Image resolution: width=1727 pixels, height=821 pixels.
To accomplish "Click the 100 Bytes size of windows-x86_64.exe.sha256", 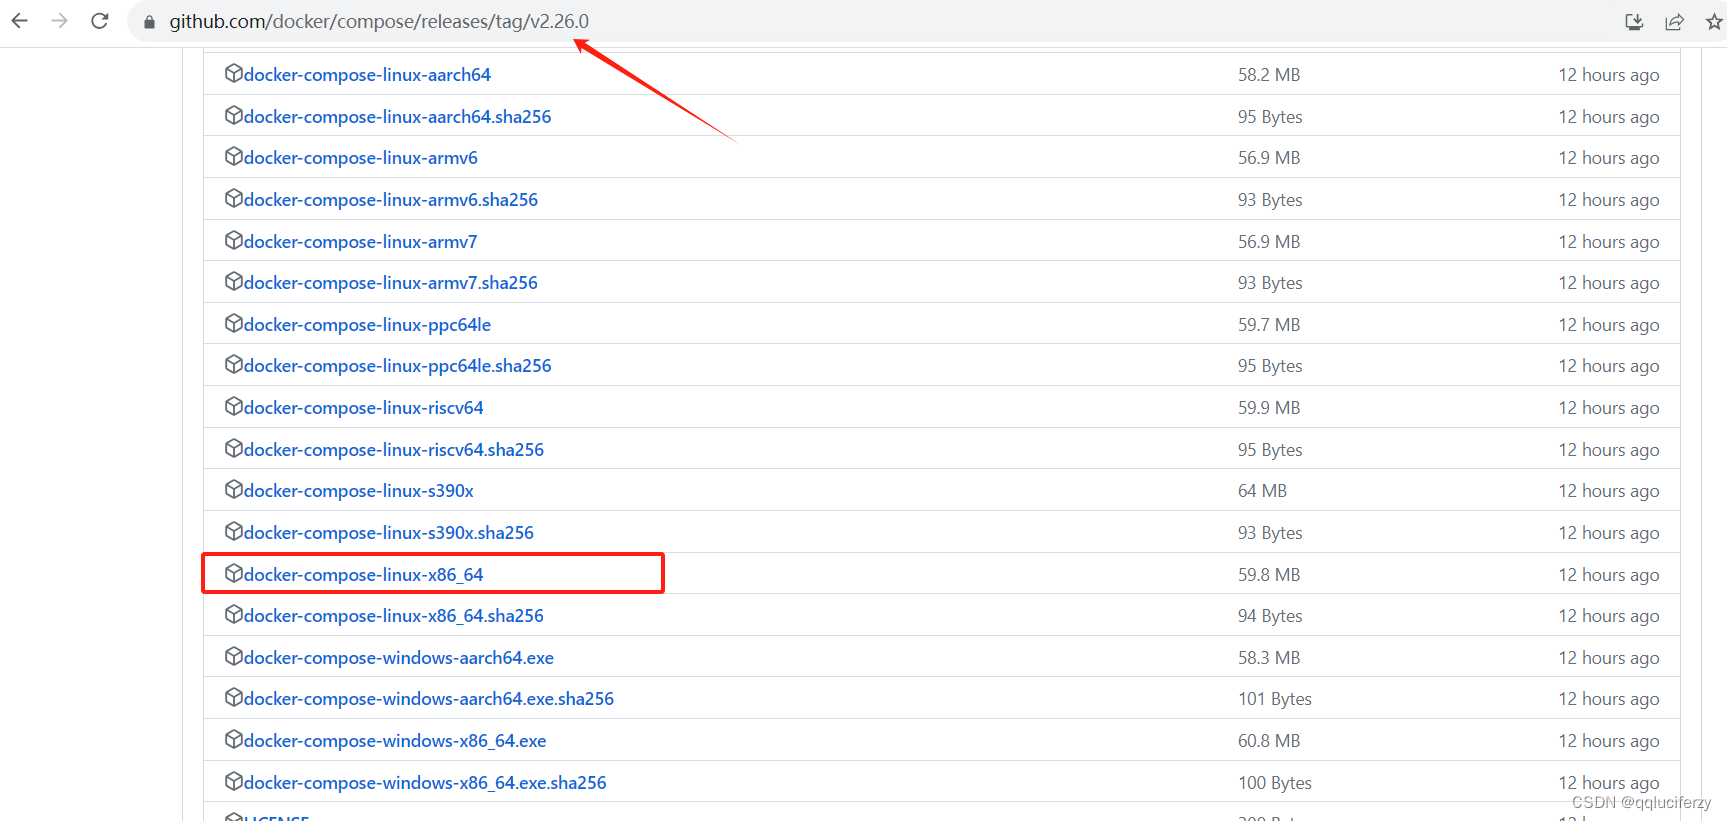I will pyautogui.click(x=1275, y=783).
